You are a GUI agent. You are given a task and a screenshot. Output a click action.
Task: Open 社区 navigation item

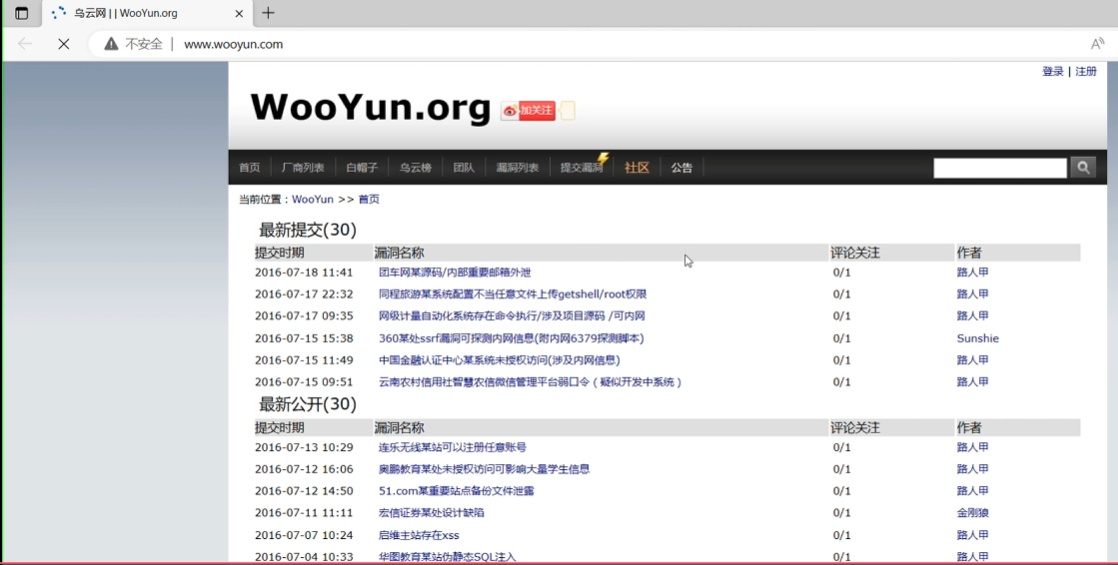[x=637, y=168]
